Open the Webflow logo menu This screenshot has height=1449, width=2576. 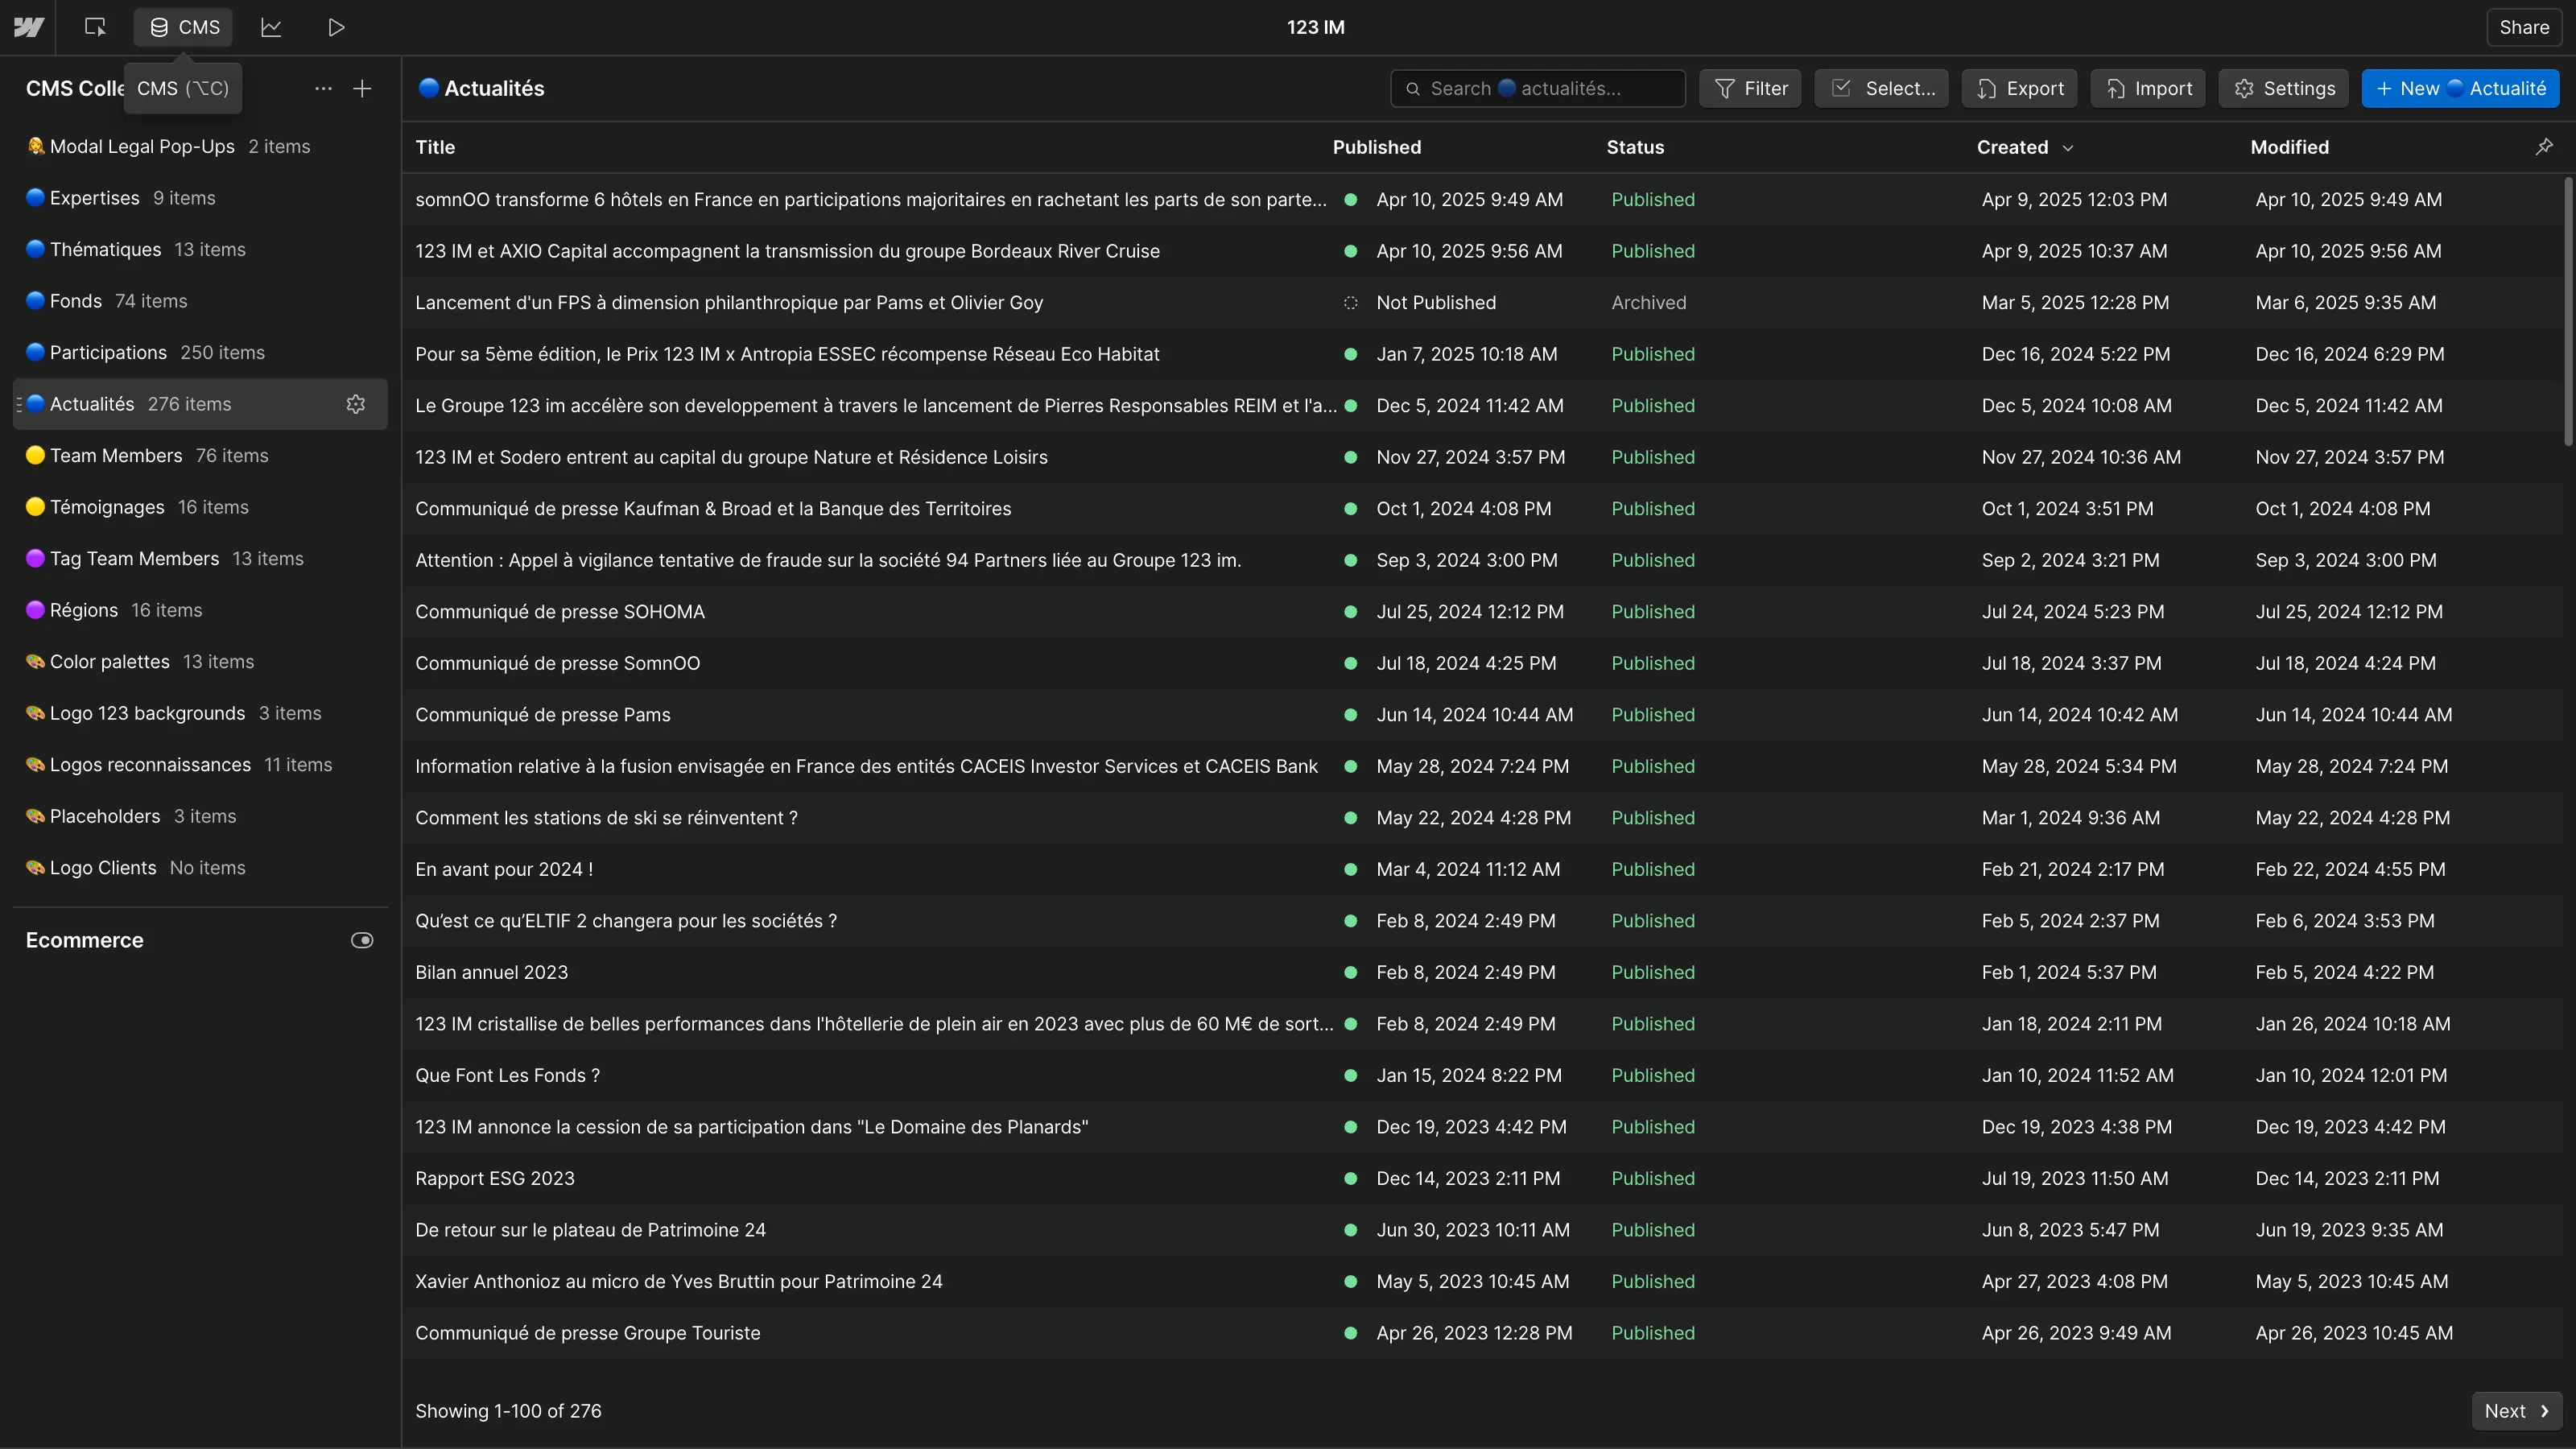coord(28,27)
